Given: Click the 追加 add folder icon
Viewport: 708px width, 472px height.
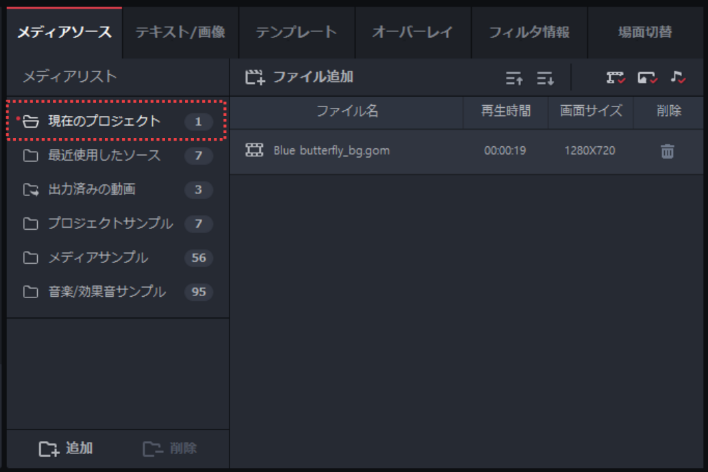Looking at the screenshot, I should coord(48,448).
